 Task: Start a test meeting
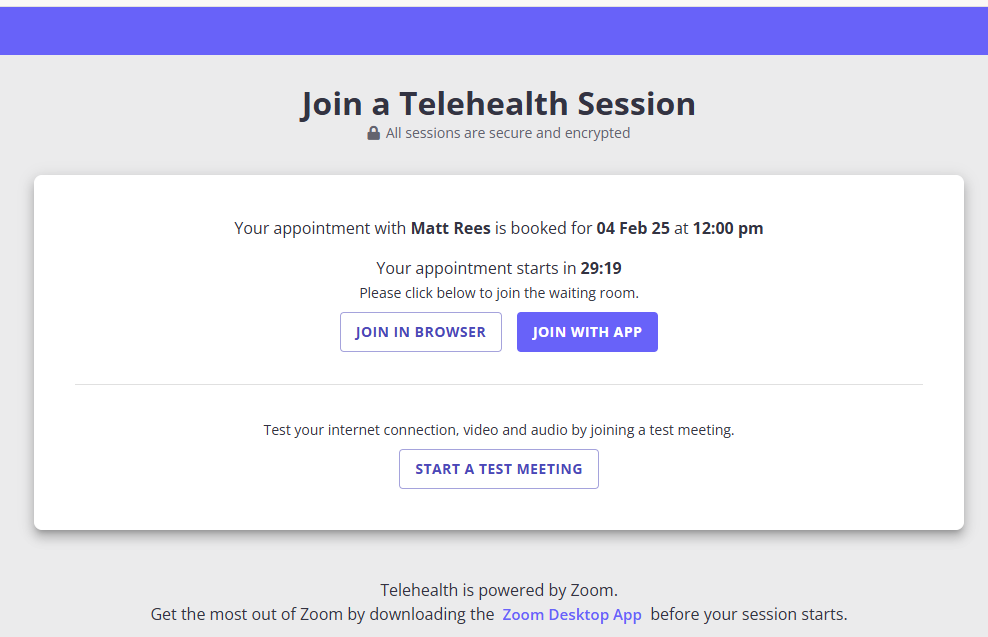498,468
